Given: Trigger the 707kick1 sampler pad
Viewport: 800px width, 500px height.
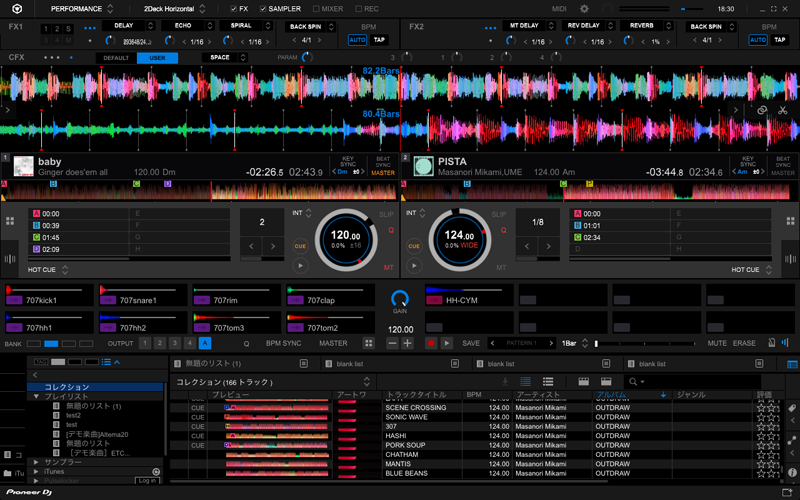Looking at the screenshot, I should tap(50, 295).
